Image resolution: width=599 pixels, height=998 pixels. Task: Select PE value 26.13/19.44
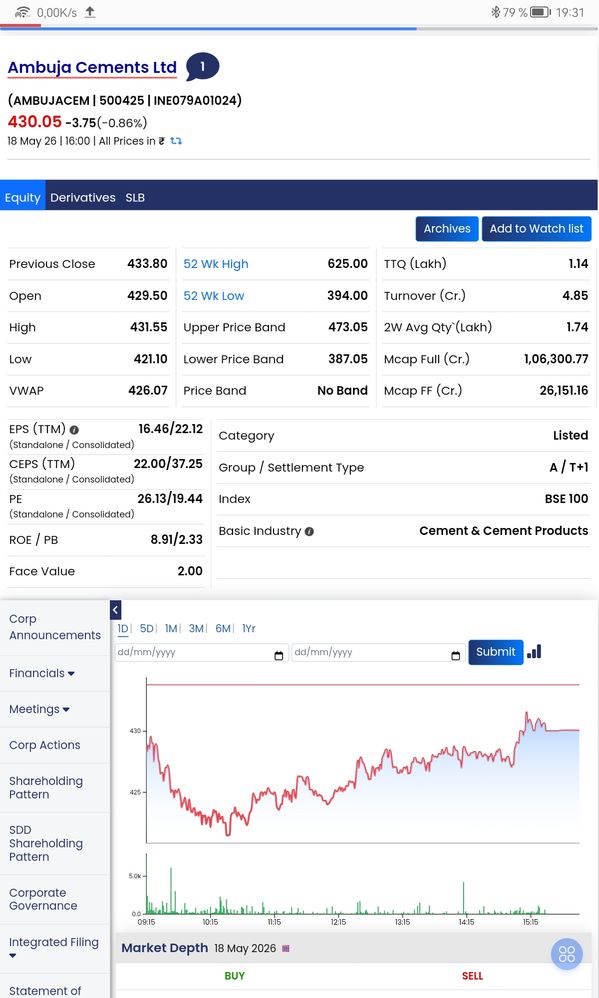pyautogui.click(x=170, y=499)
